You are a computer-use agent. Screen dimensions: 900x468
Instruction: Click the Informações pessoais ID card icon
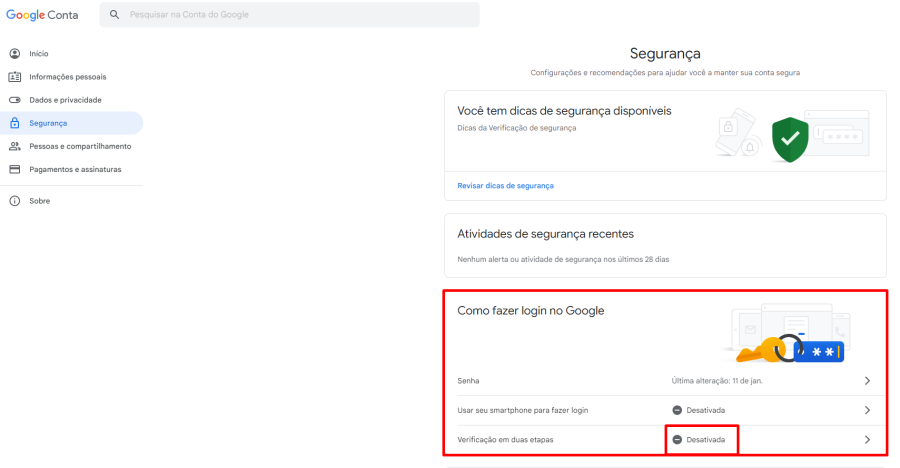pyautogui.click(x=14, y=77)
